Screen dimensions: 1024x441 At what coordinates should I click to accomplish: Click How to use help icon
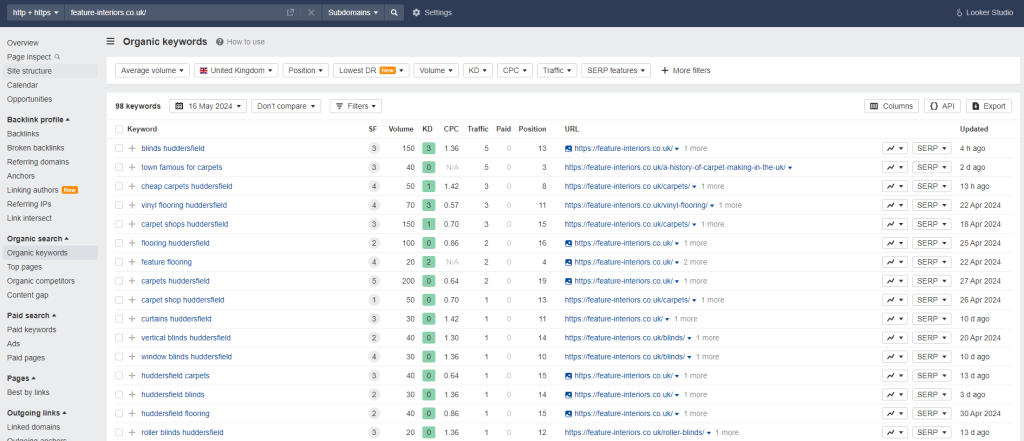tap(220, 42)
